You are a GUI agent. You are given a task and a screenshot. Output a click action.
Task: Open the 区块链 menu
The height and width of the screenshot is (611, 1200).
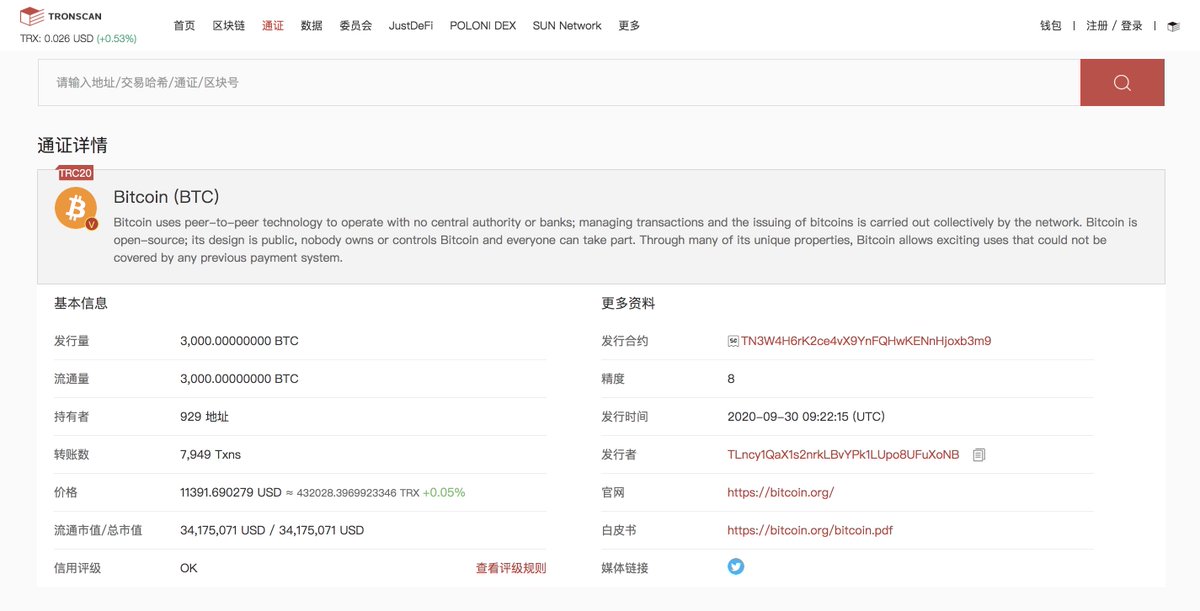pyautogui.click(x=229, y=26)
